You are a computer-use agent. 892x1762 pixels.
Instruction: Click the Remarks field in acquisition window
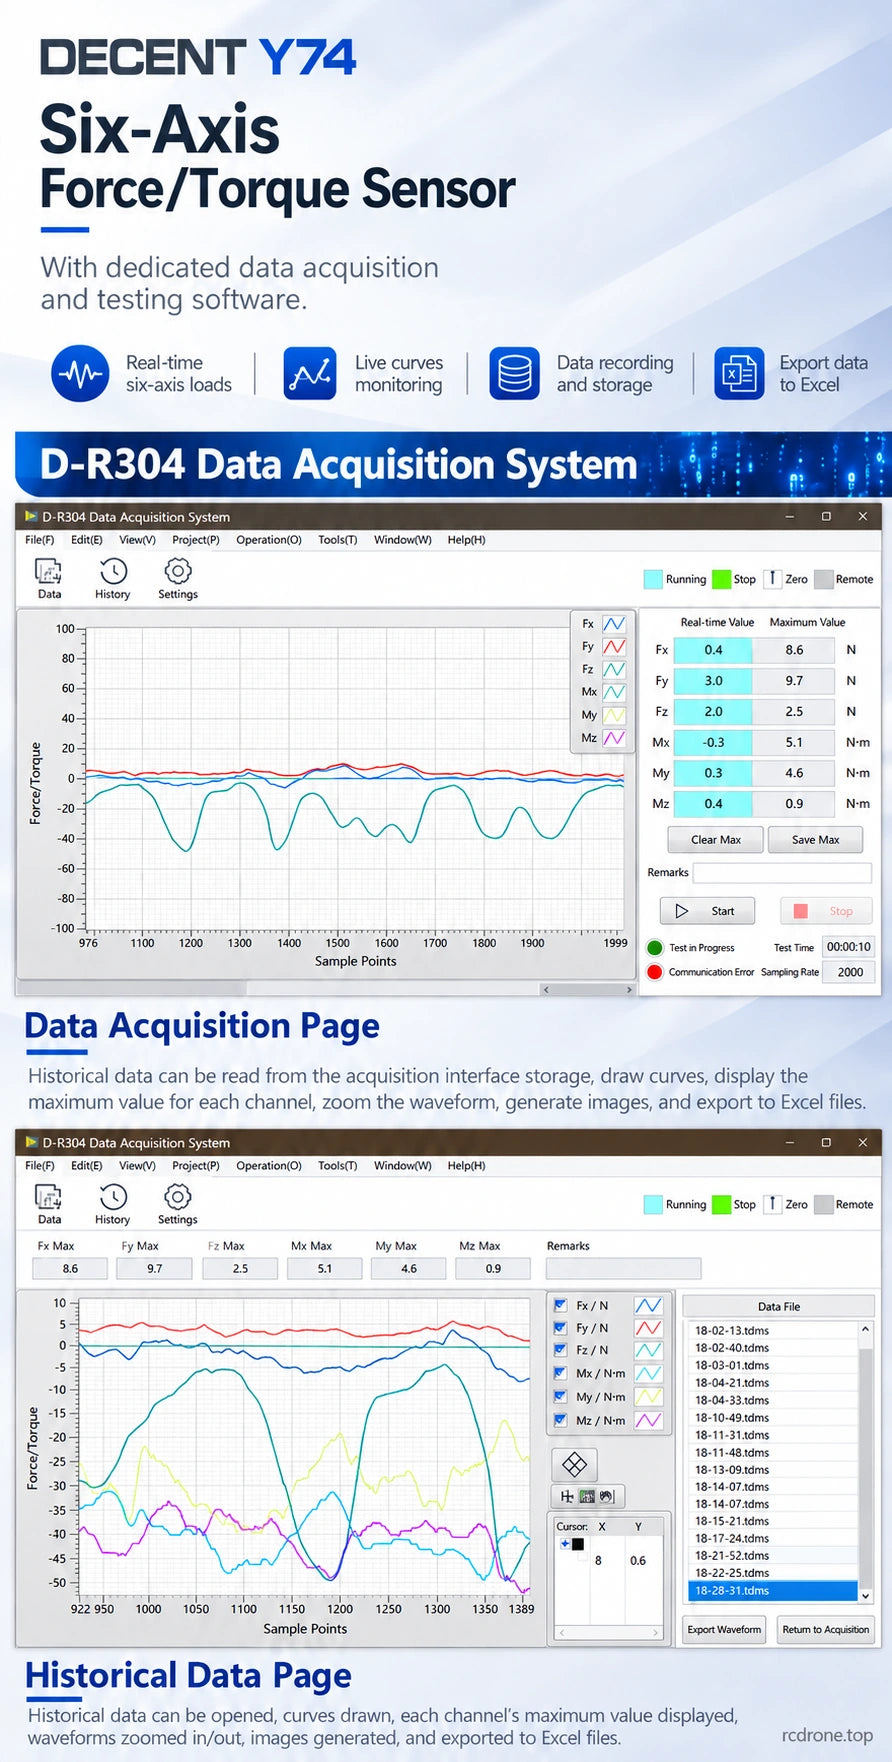pyautogui.click(x=783, y=873)
